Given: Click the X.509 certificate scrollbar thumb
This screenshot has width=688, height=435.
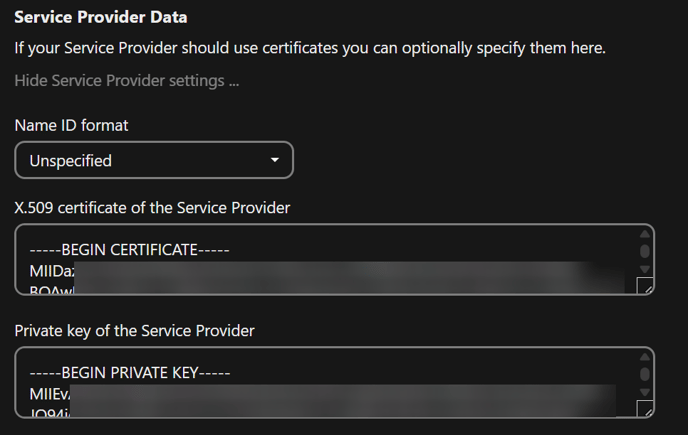Looking at the screenshot, I should (645, 251).
